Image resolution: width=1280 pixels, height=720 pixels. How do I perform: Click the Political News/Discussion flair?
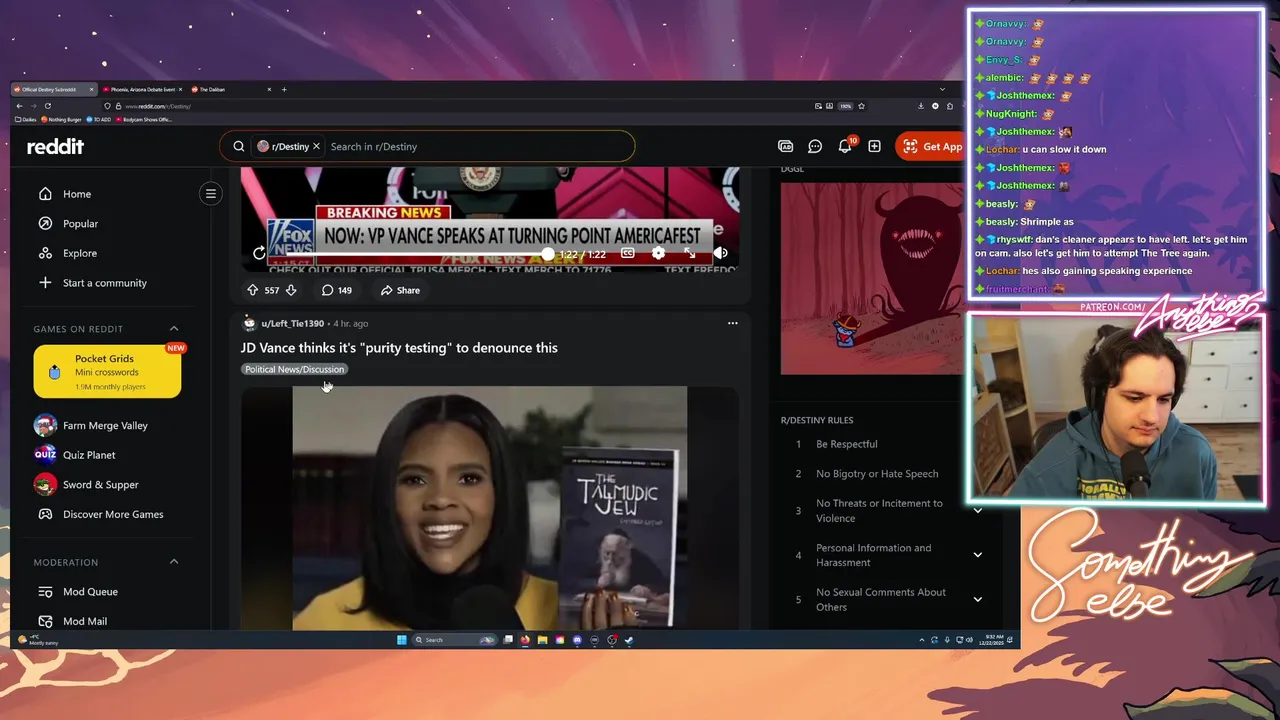tap(294, 369)
